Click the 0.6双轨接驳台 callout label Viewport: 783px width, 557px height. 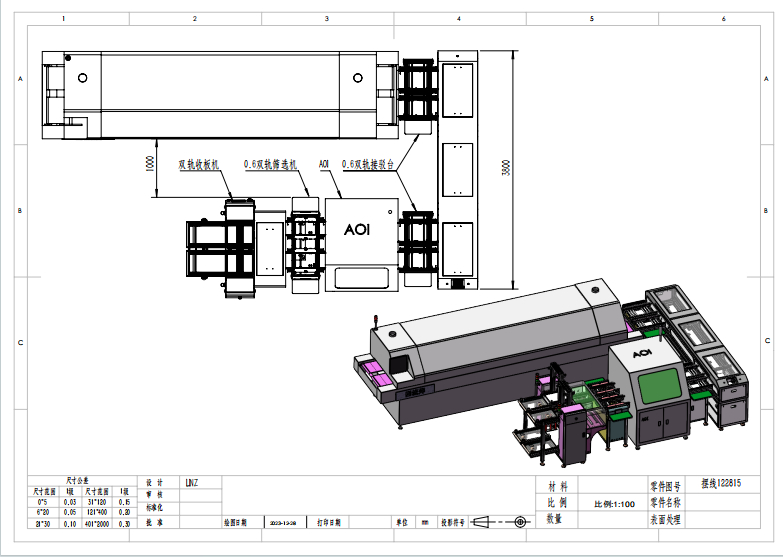click(x=370, y=163)
